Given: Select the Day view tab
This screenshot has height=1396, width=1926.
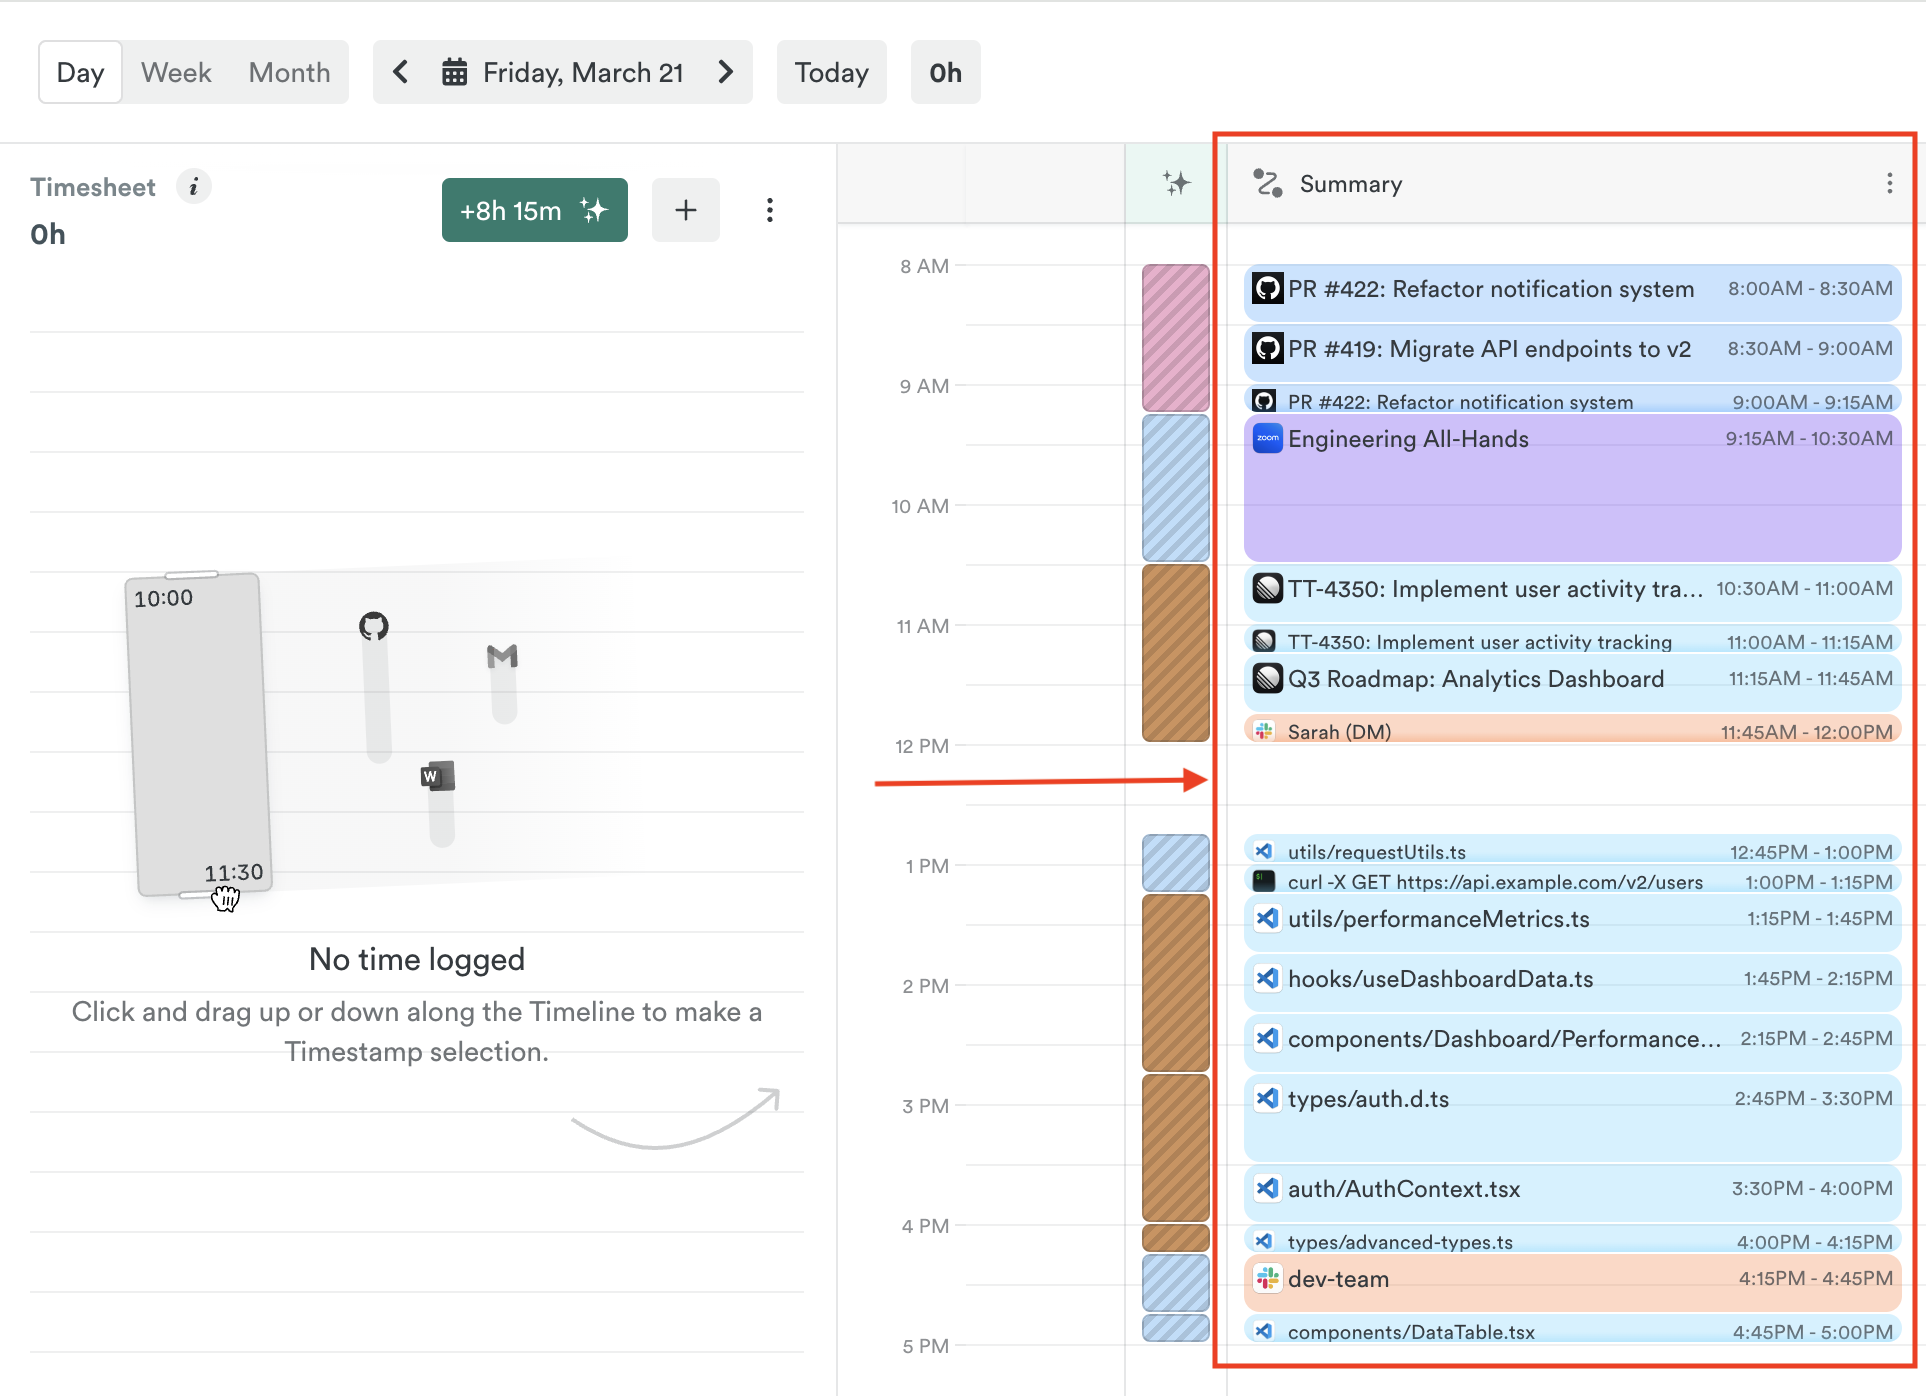Looking at the screenshot, I should tap(80, 72).
